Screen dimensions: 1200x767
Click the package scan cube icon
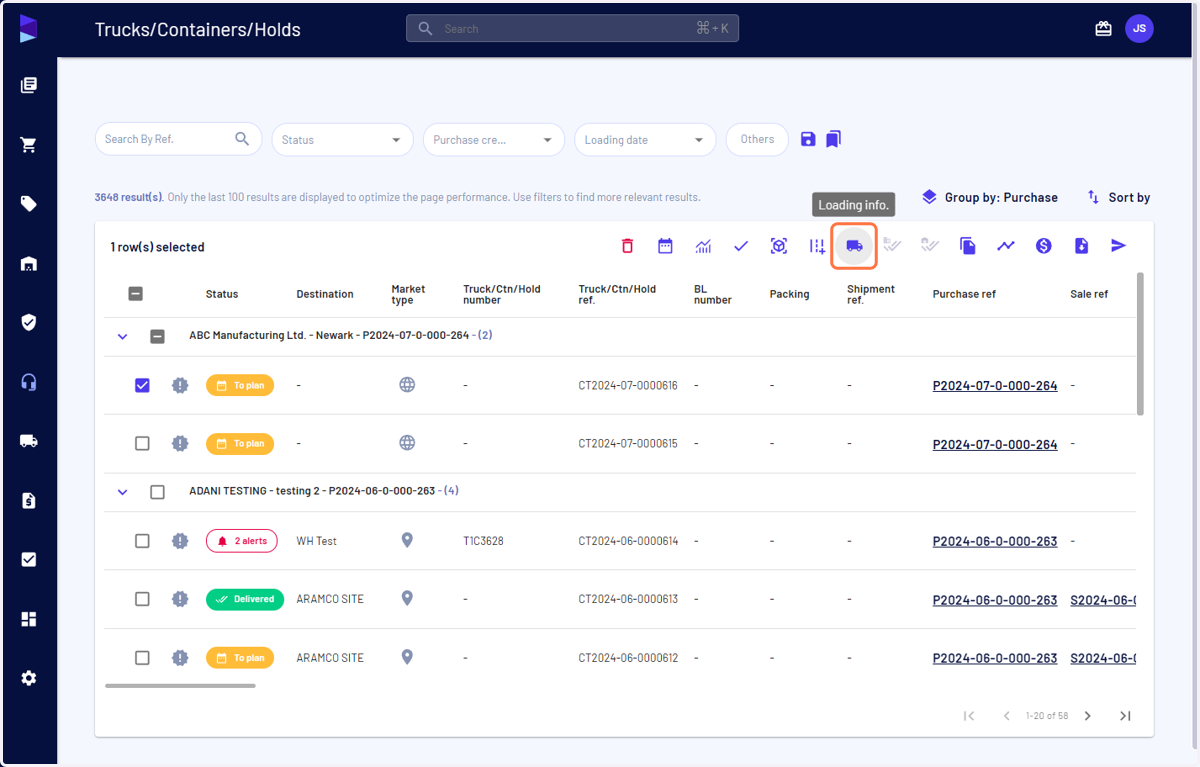tap(779, 246)
